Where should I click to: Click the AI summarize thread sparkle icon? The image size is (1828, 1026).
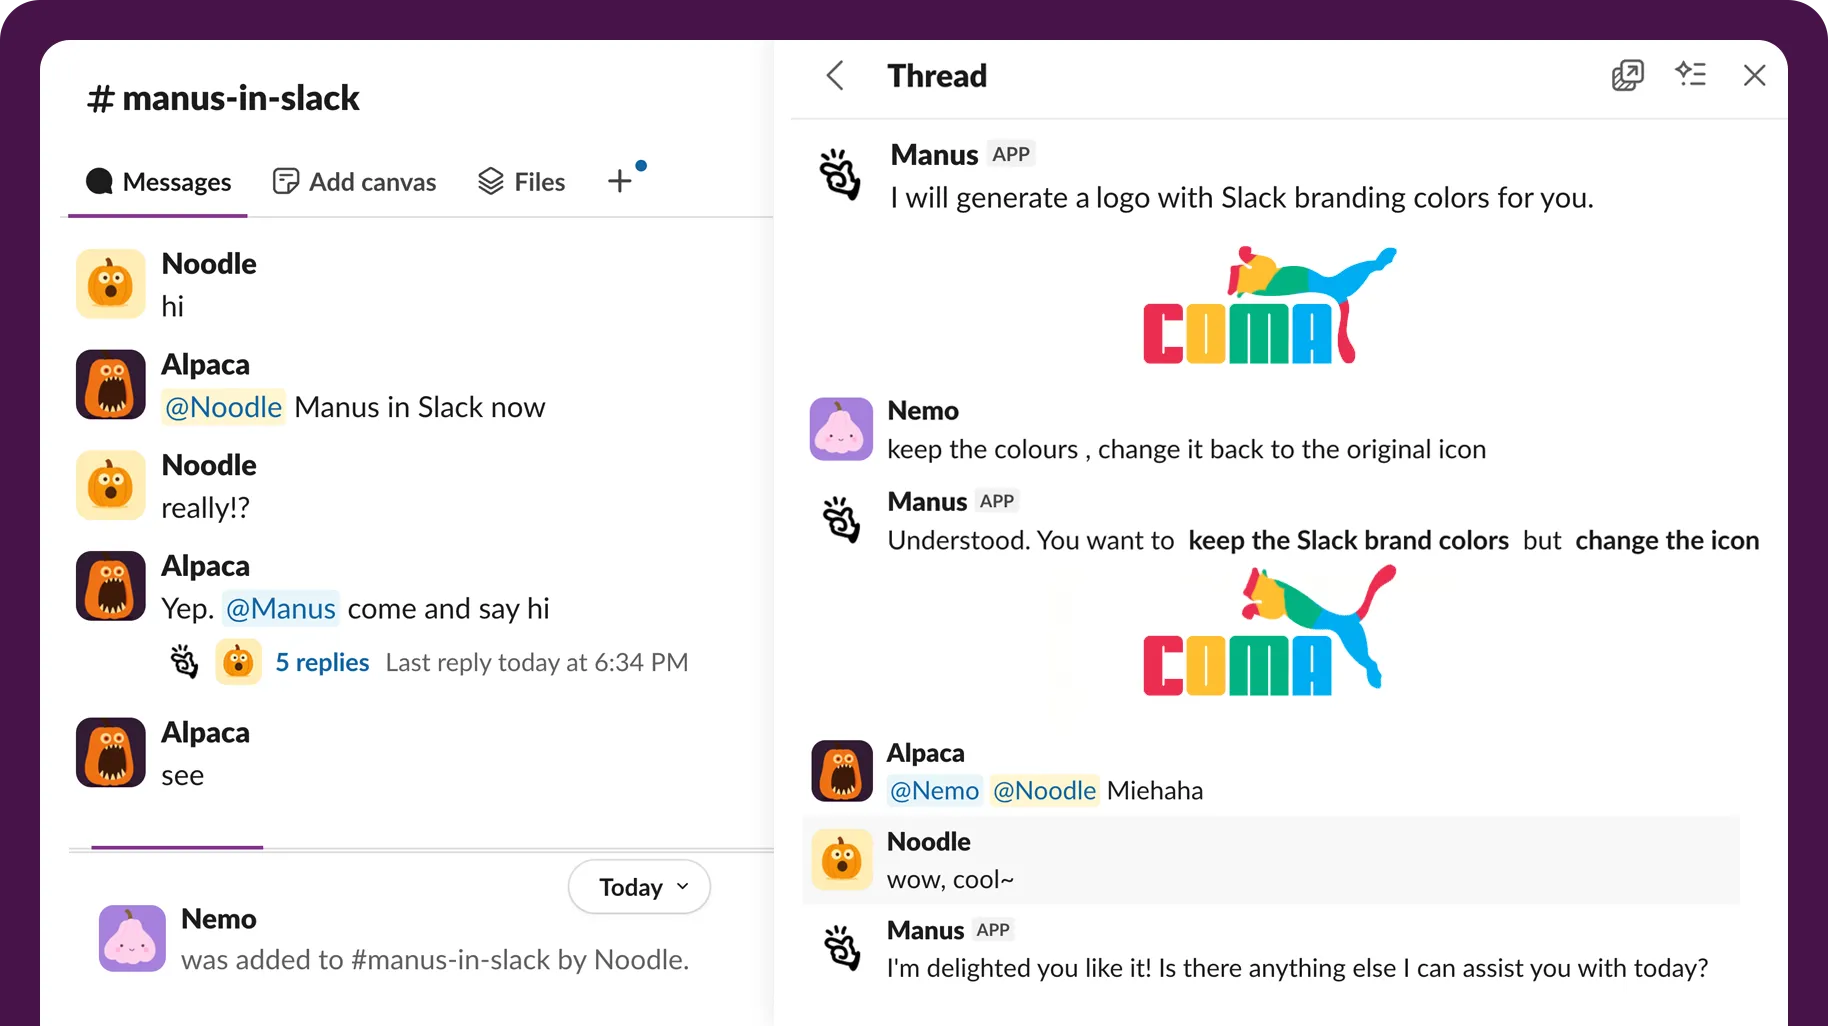click(x=1690, y=75)
